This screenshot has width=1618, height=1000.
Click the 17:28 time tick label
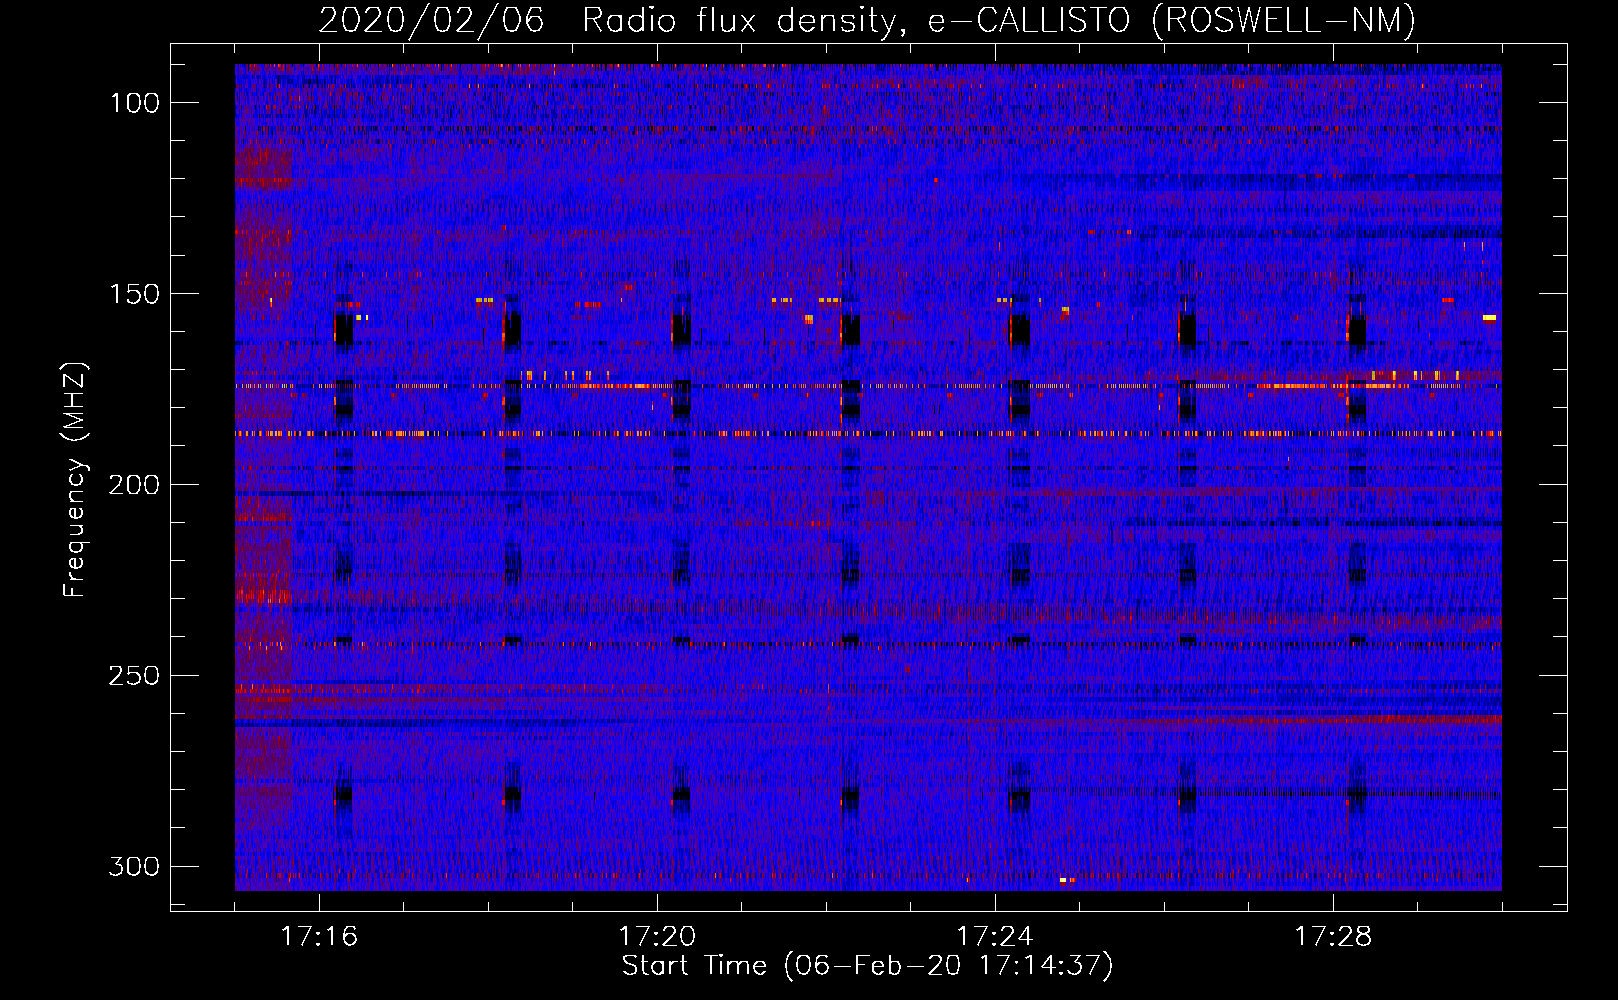coord(1333,937)
